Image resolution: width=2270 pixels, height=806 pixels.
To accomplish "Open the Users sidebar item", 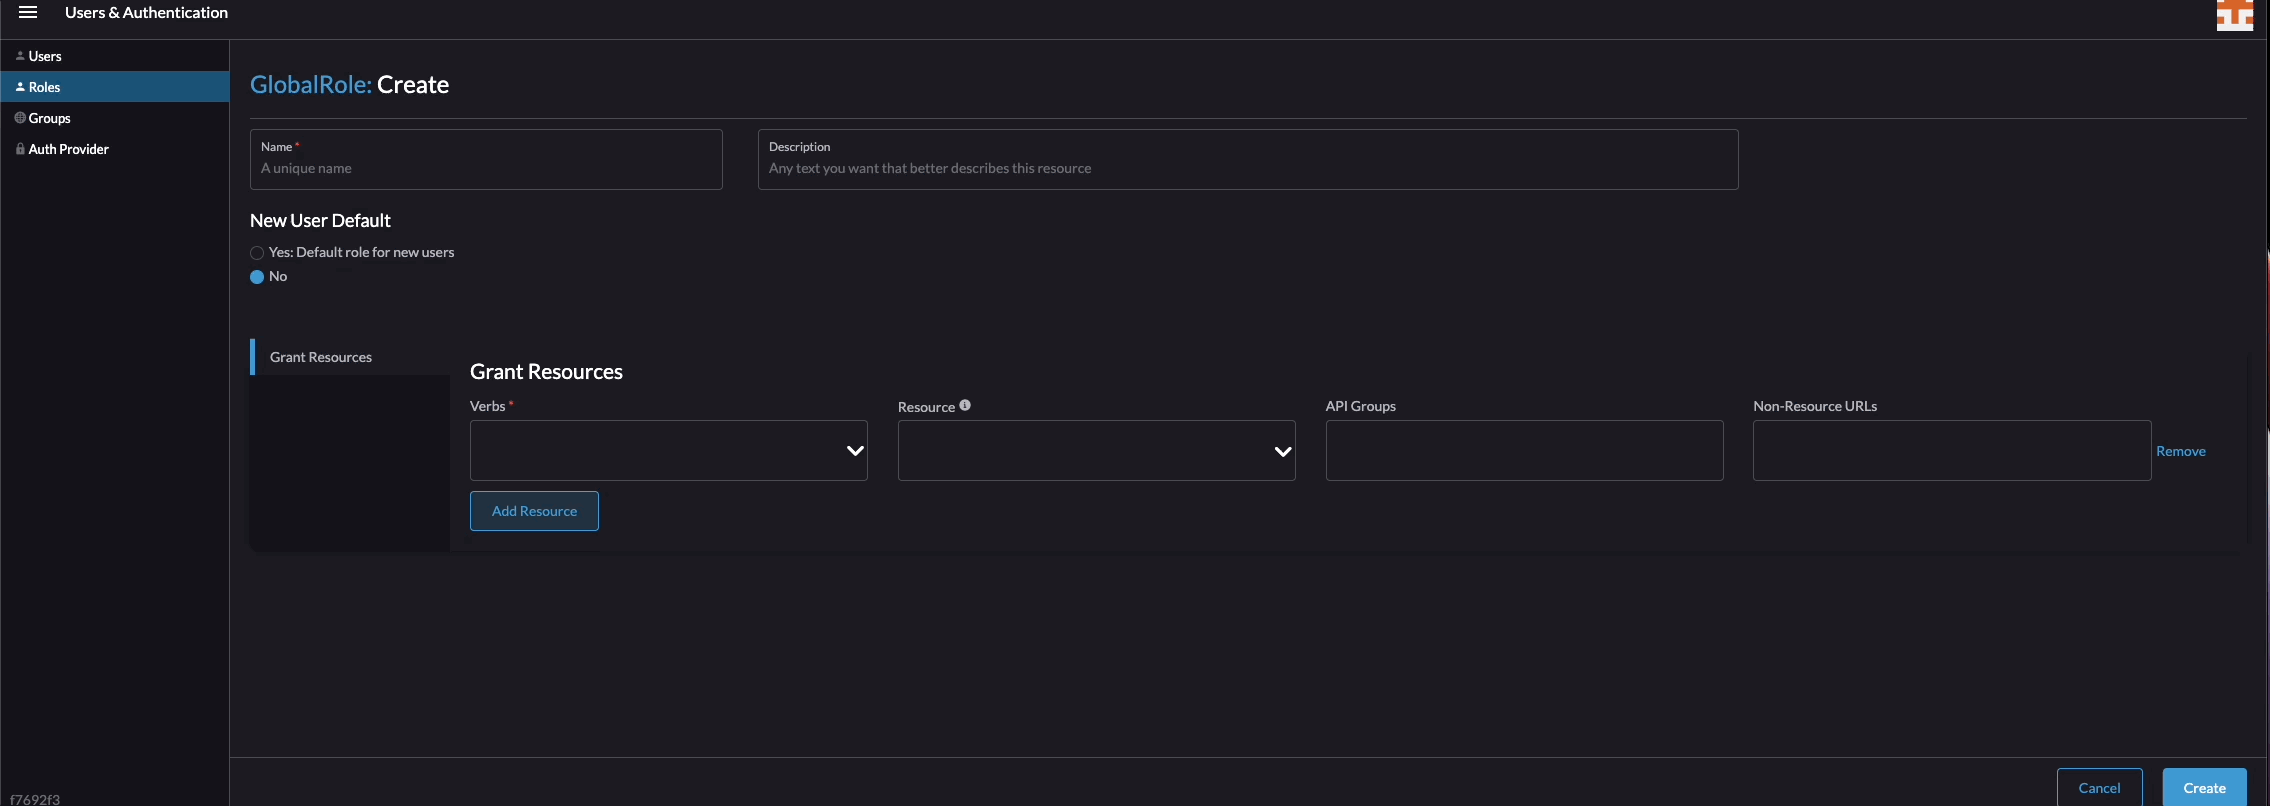I will (114, 56).
